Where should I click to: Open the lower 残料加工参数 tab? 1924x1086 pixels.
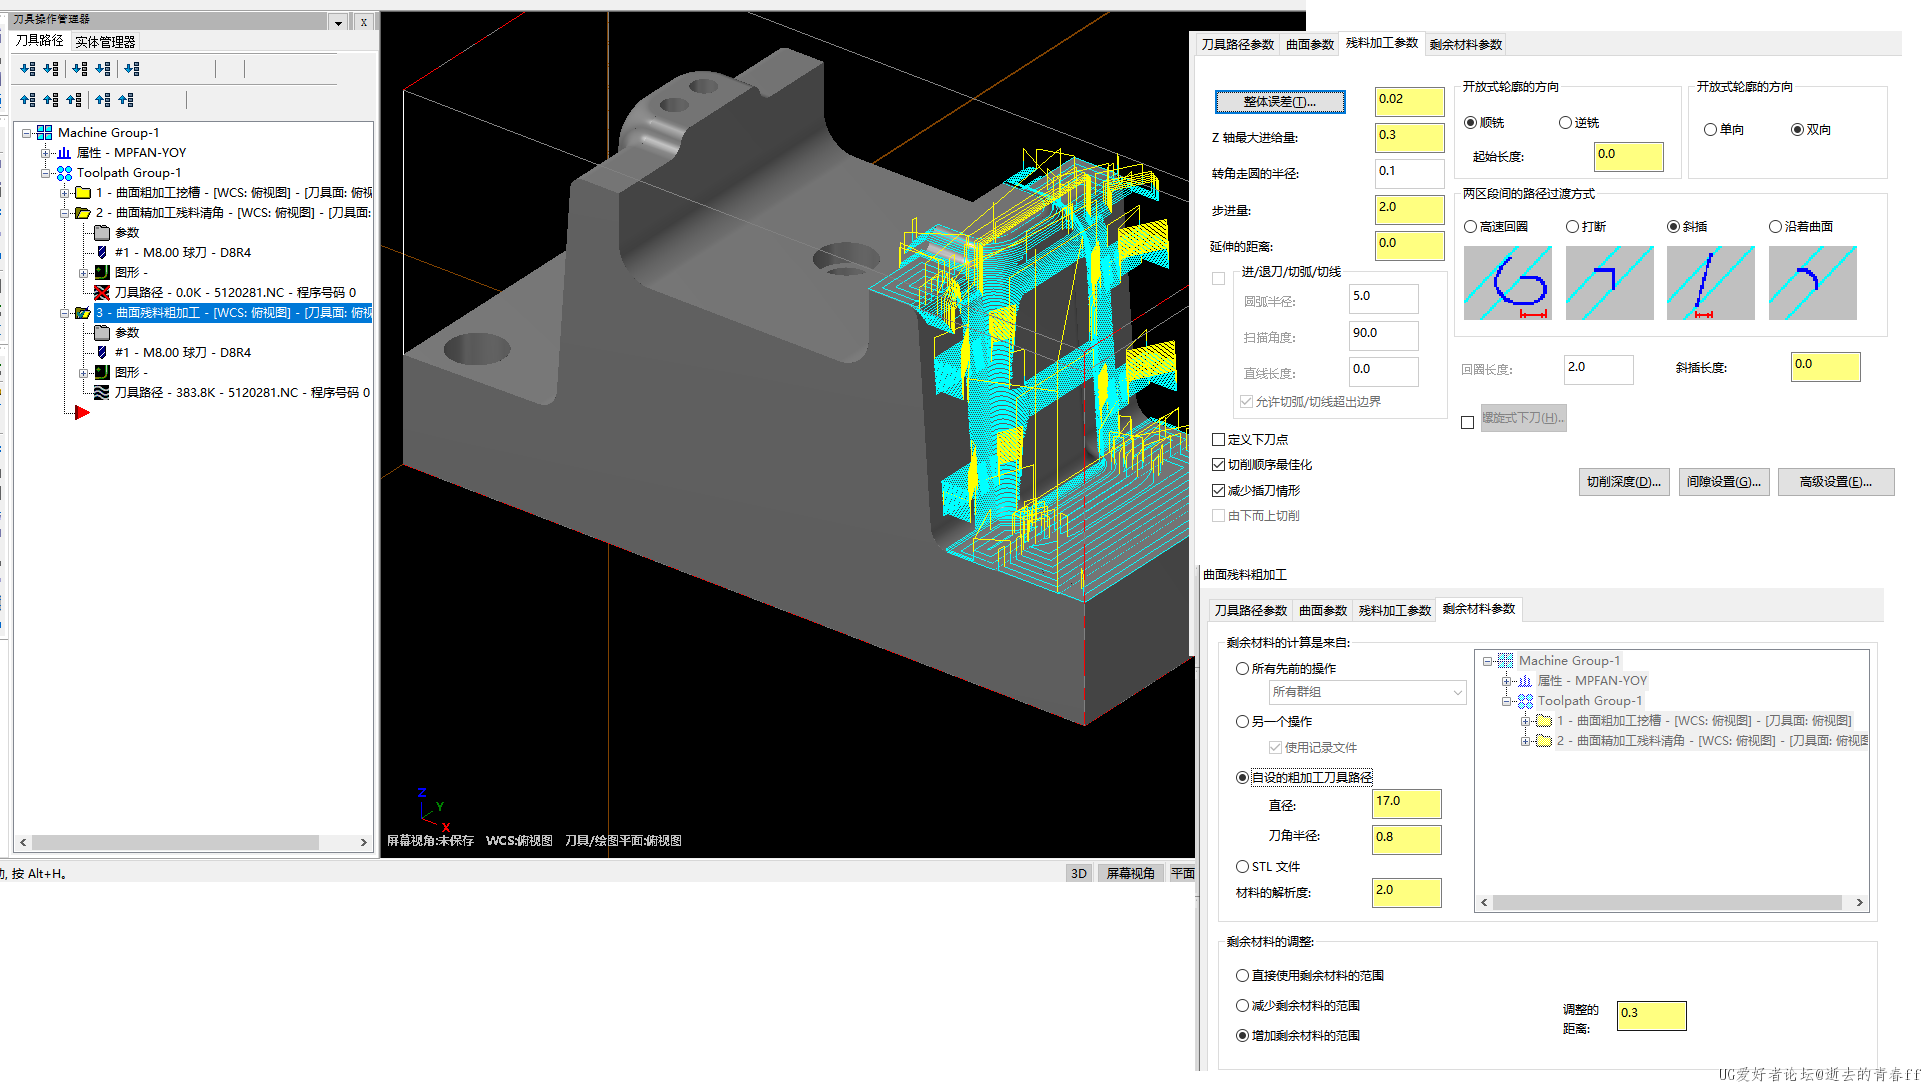[x=1394, y=611]
